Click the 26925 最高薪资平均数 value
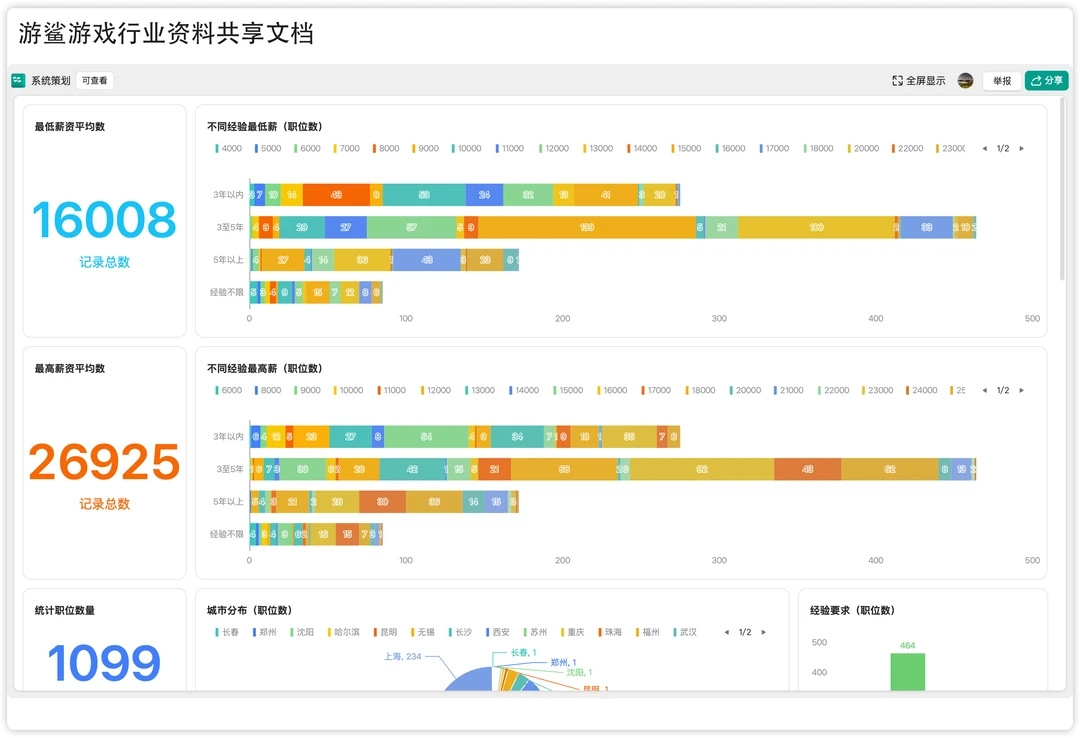1080x738 pixels. (x=104, y=462)
